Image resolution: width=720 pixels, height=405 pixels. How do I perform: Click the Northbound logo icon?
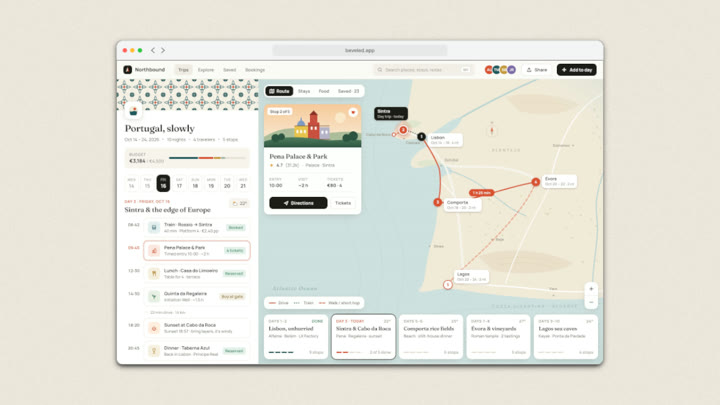tap(128, 70)
